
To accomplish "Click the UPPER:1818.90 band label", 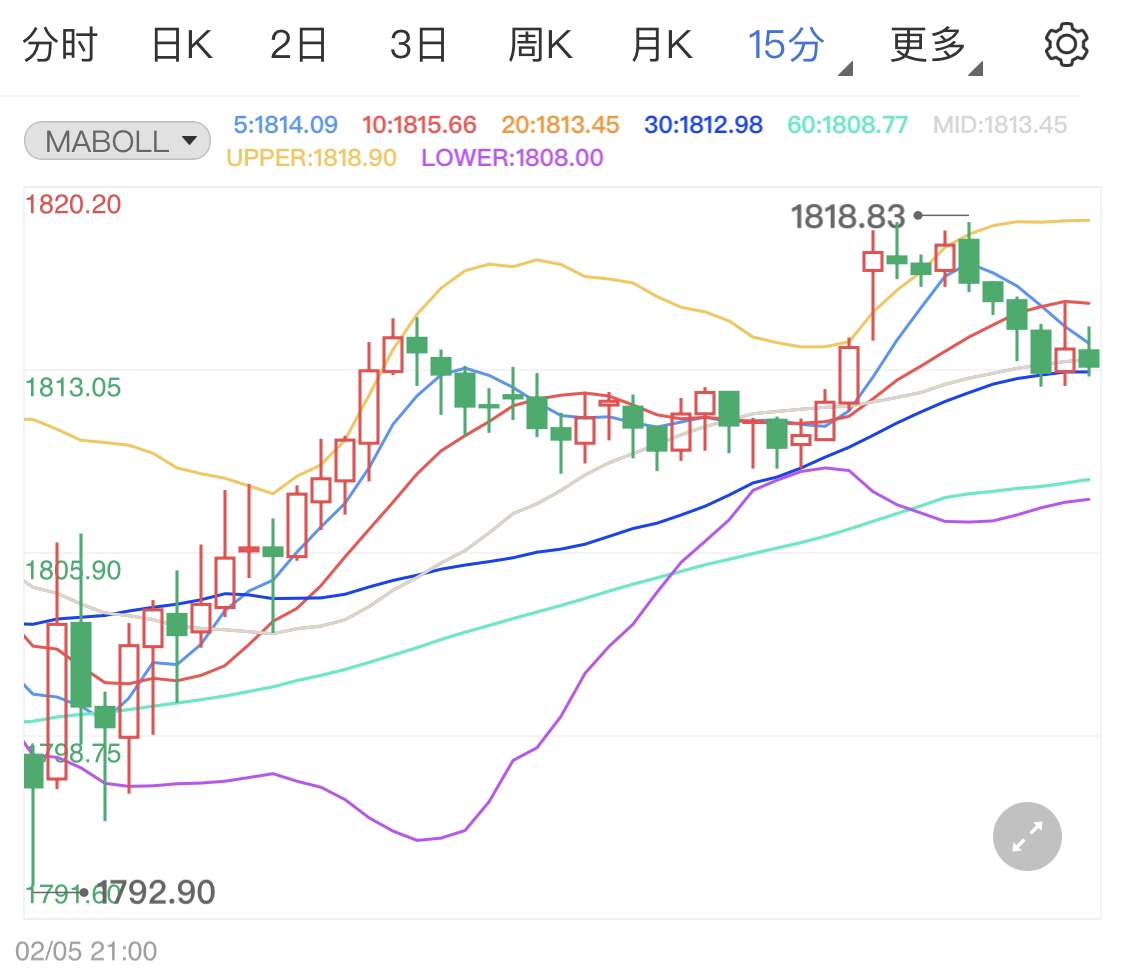I will [x=311, y=158].
